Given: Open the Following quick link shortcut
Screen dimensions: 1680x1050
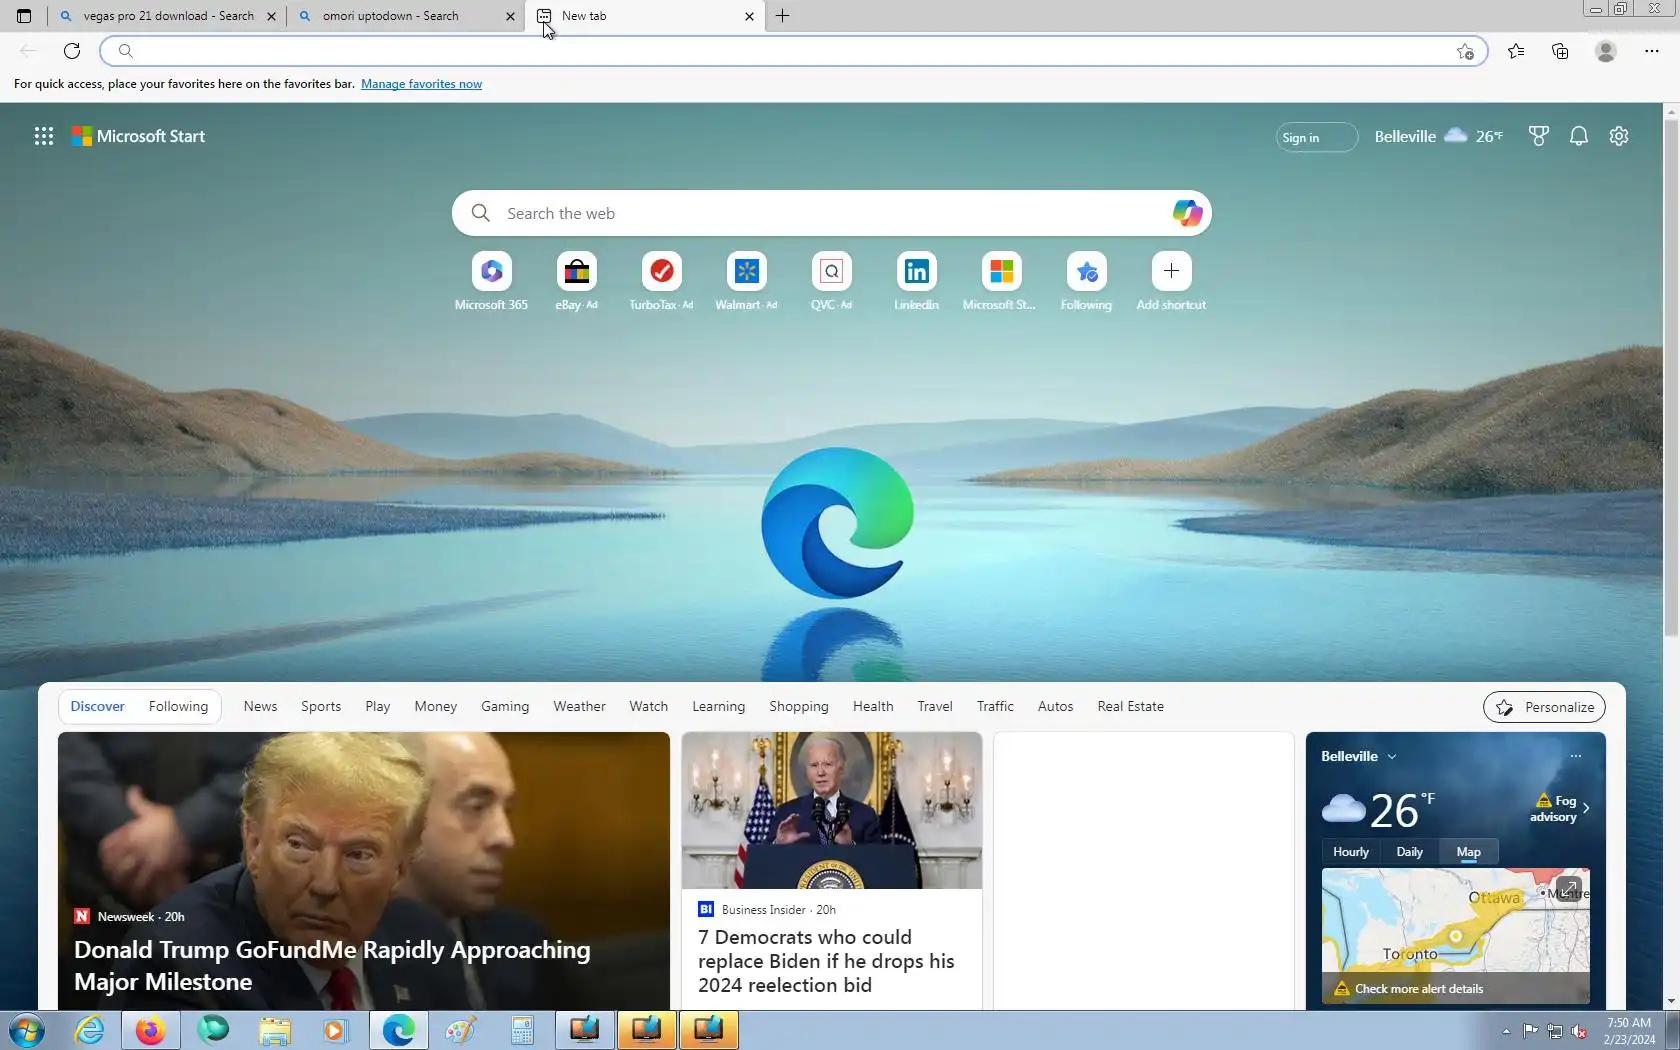Looking at the screenshot, I should click(1086, 281).
